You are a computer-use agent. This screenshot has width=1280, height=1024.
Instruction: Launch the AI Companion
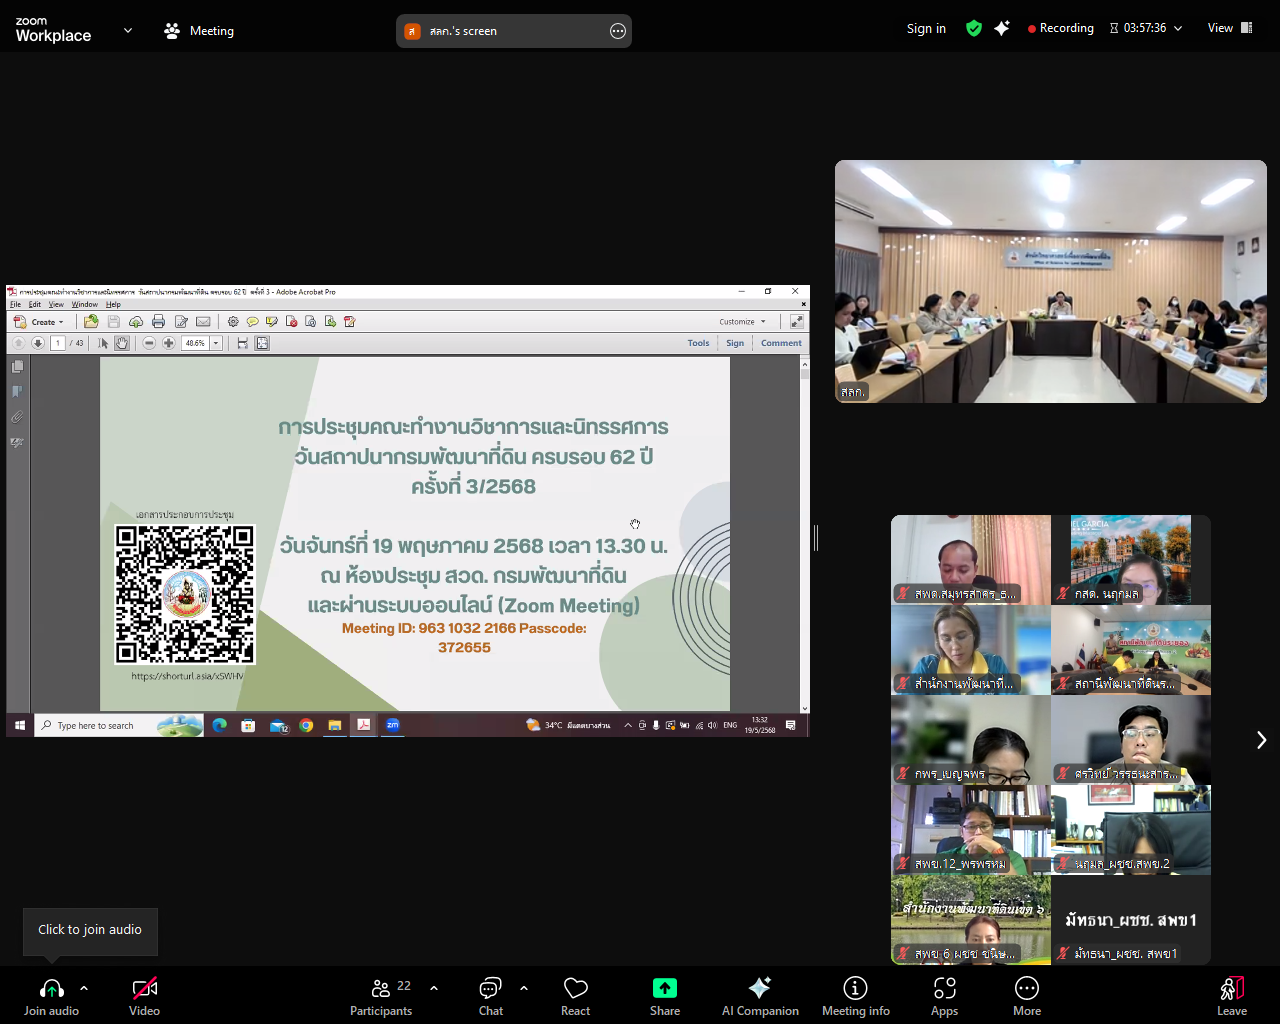click(759, 989)
